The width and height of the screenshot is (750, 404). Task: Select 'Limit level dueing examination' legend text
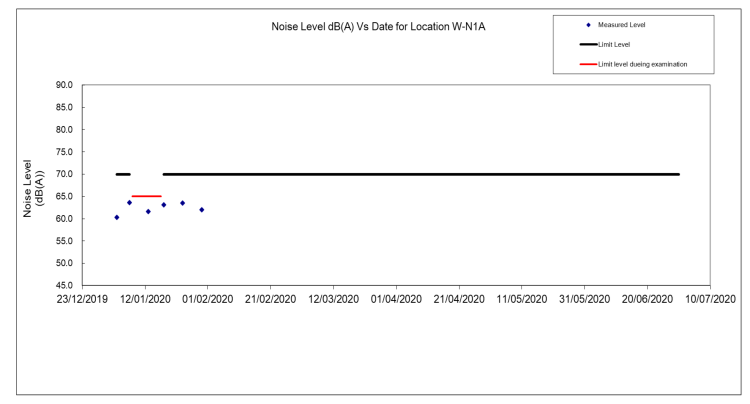649,65
